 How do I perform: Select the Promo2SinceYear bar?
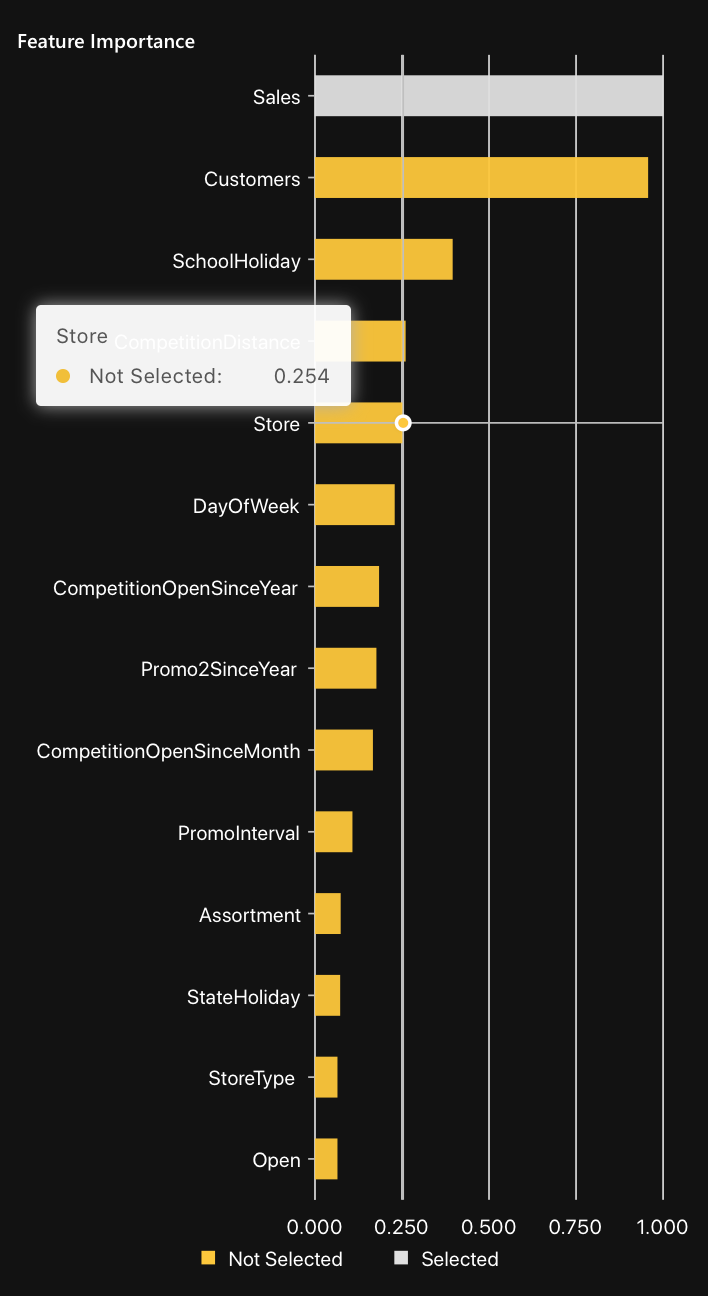pos(345,668)
